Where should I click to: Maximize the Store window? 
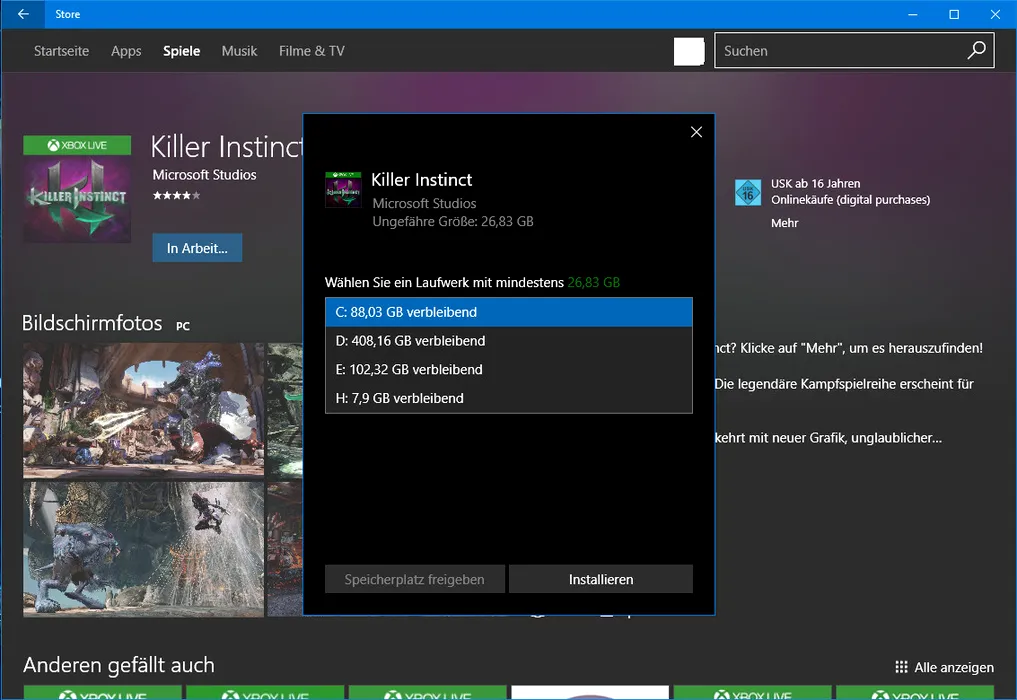pyautogui.click(x=954, y=14)
